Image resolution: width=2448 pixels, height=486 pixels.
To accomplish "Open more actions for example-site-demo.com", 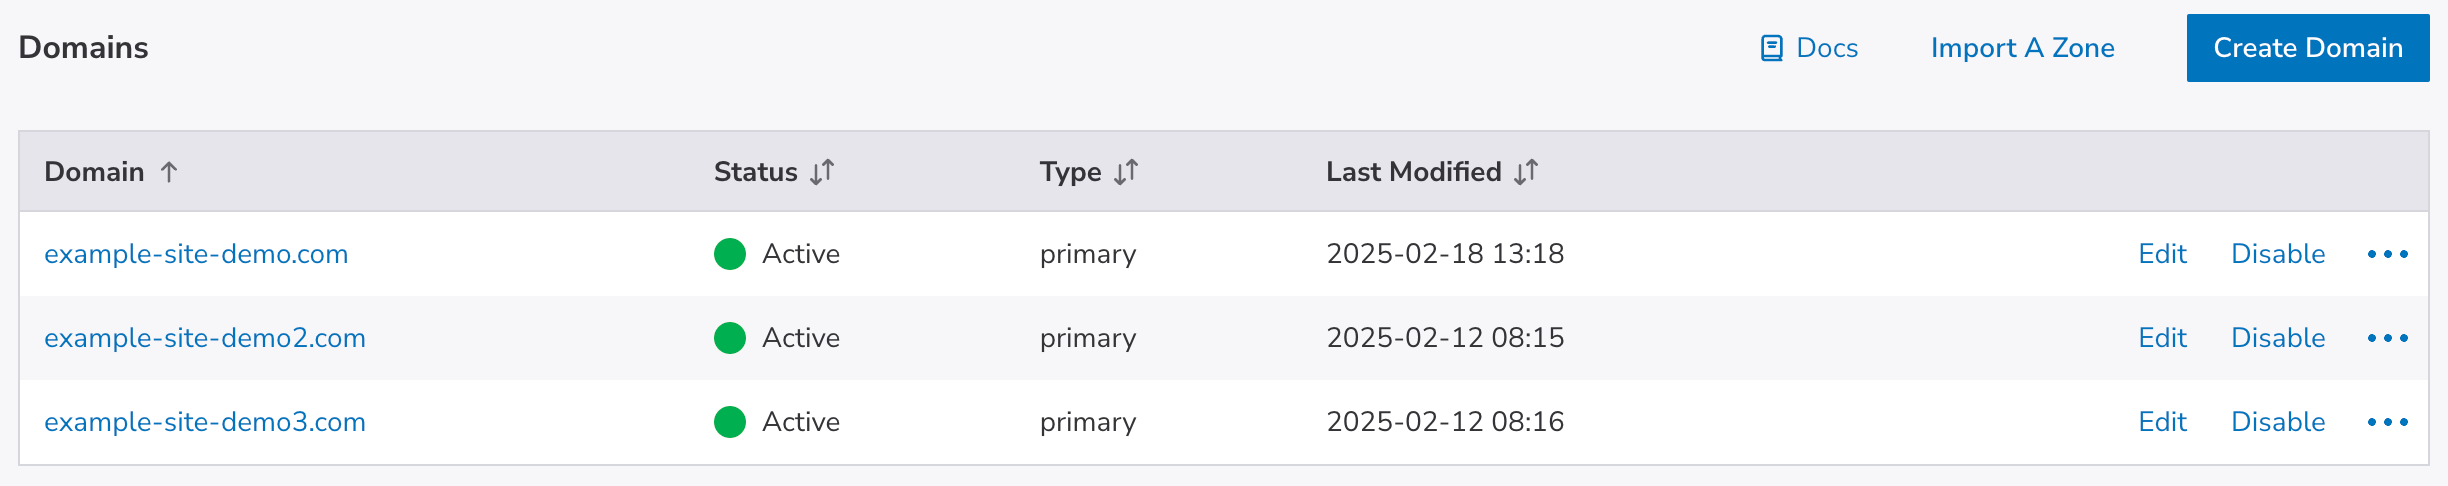I will [2387, 254].
